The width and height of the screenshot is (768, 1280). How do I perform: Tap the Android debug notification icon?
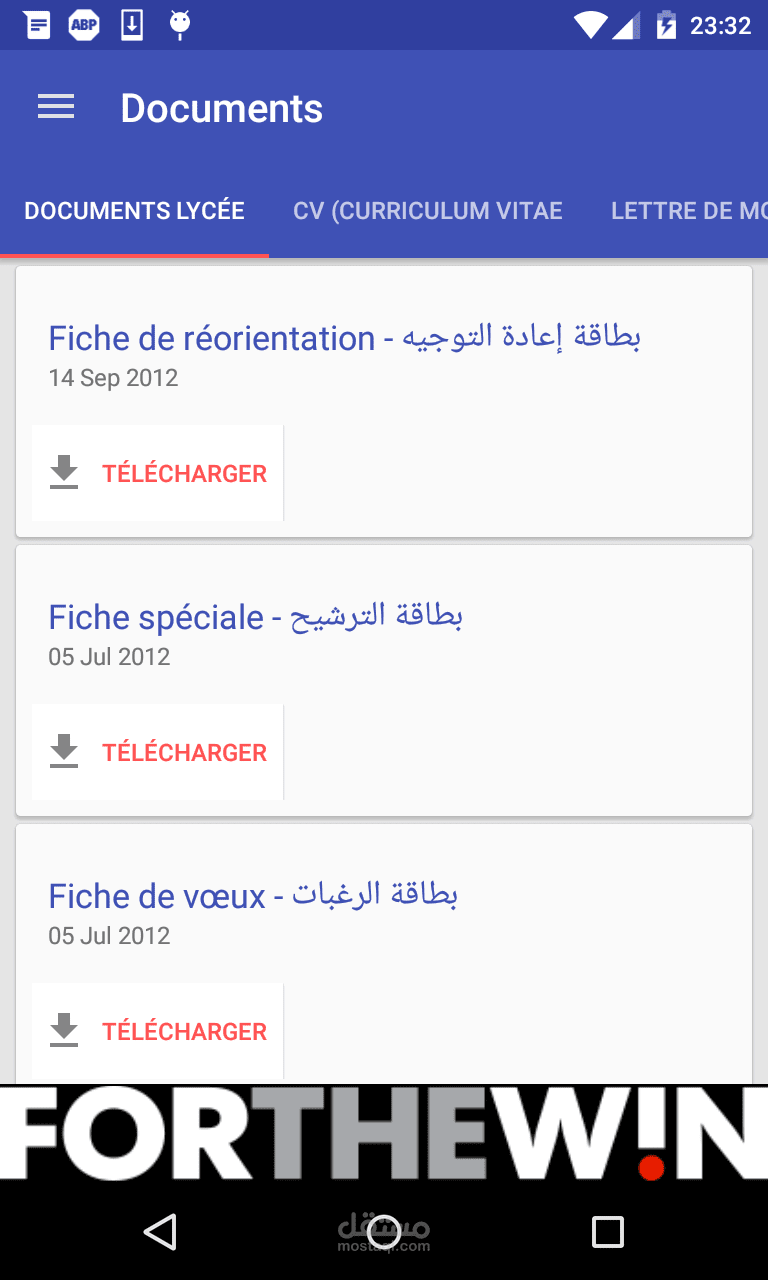(180, 25)
